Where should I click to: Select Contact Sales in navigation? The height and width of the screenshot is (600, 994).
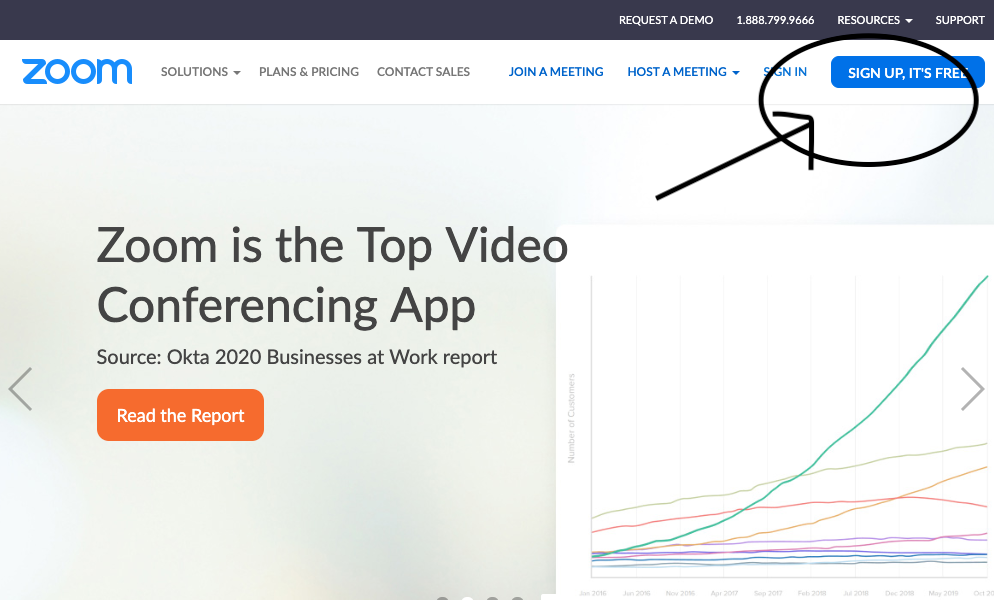pos(423,72)
